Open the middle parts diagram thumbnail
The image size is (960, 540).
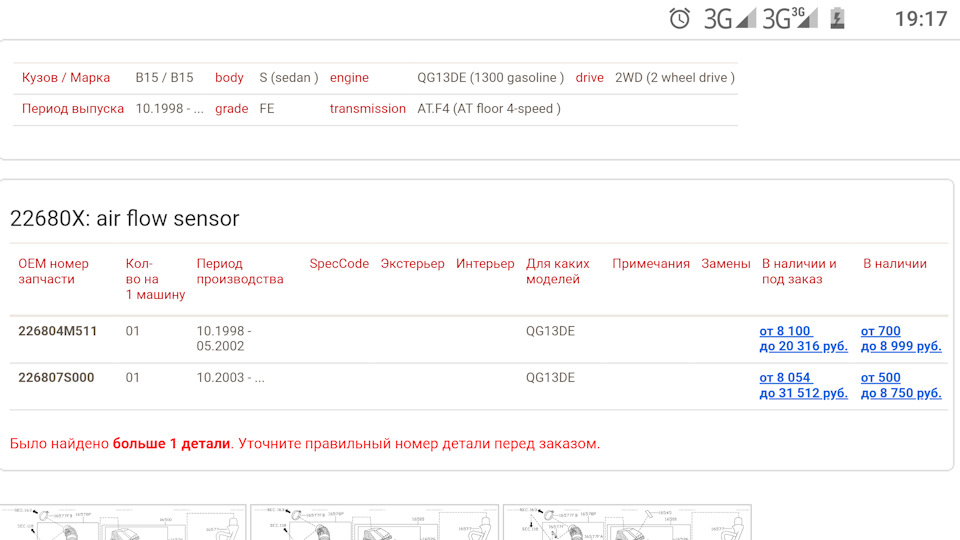(375, 522)
